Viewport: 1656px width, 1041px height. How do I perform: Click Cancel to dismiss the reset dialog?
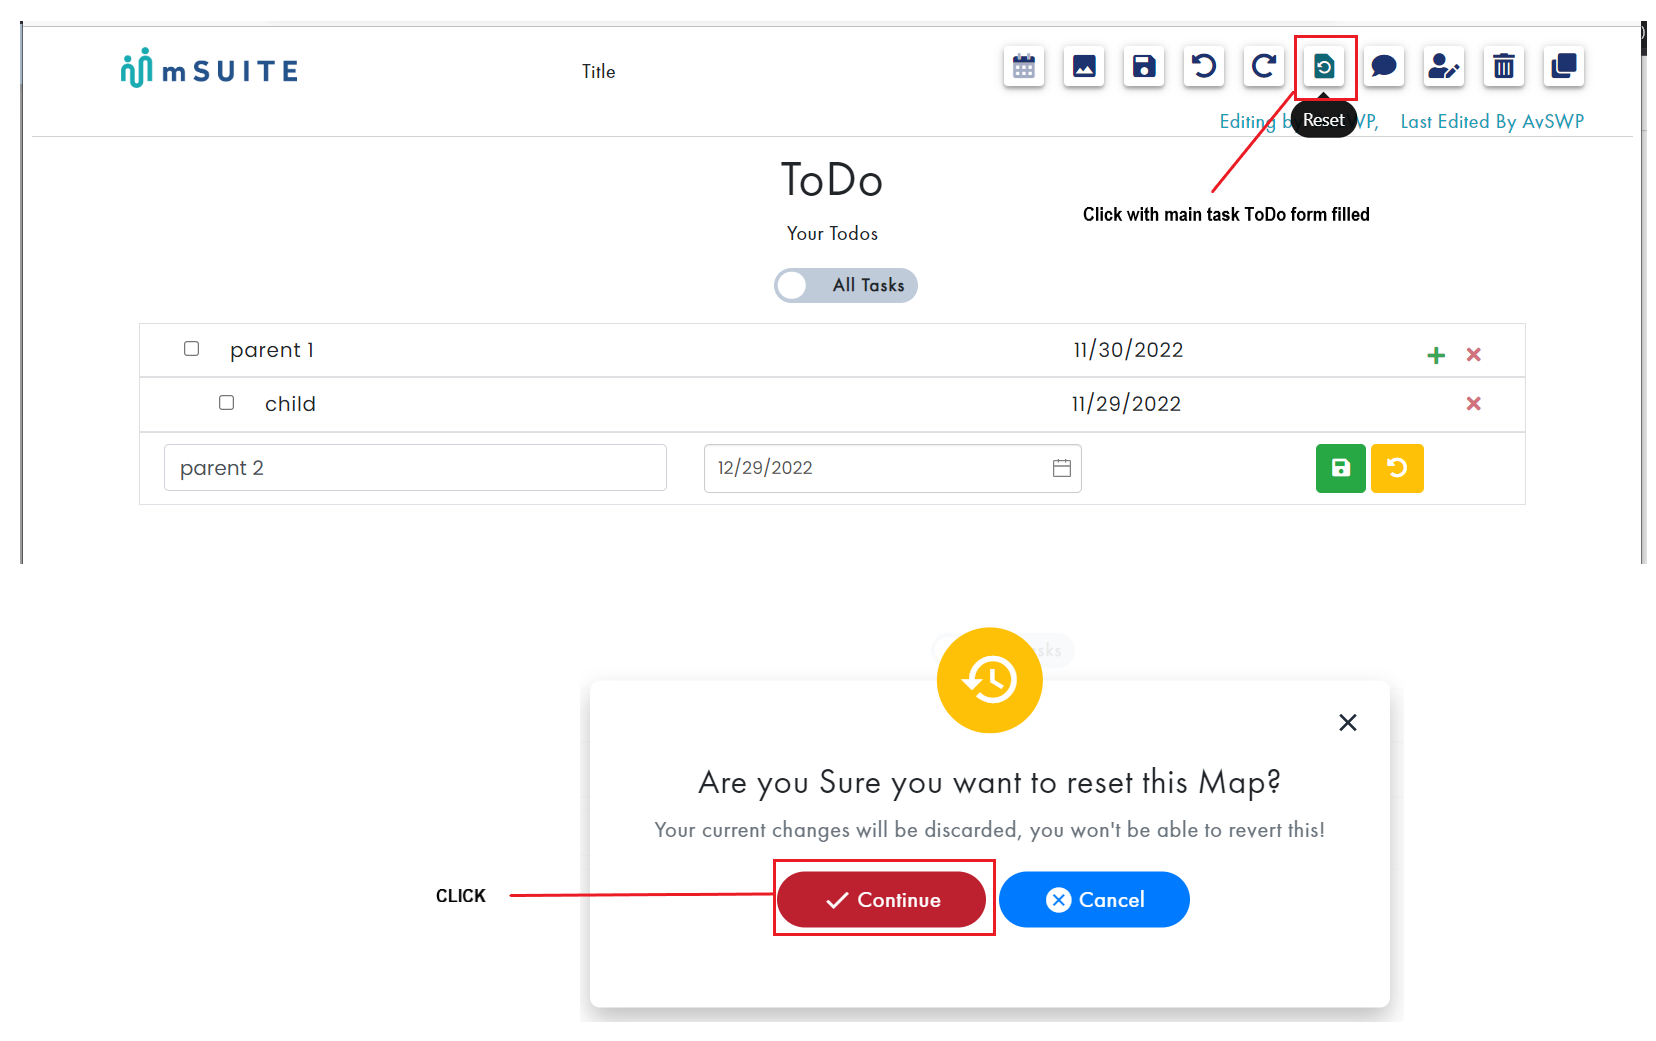point(1094,899)
